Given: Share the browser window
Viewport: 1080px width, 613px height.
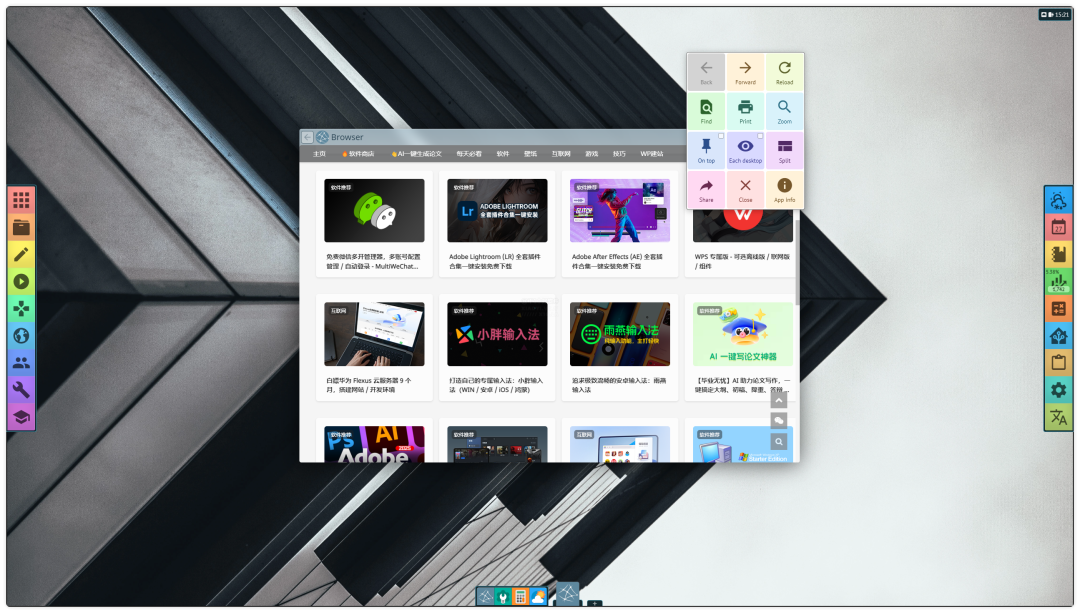Looking at the screenshot, I should coord(706,190).
